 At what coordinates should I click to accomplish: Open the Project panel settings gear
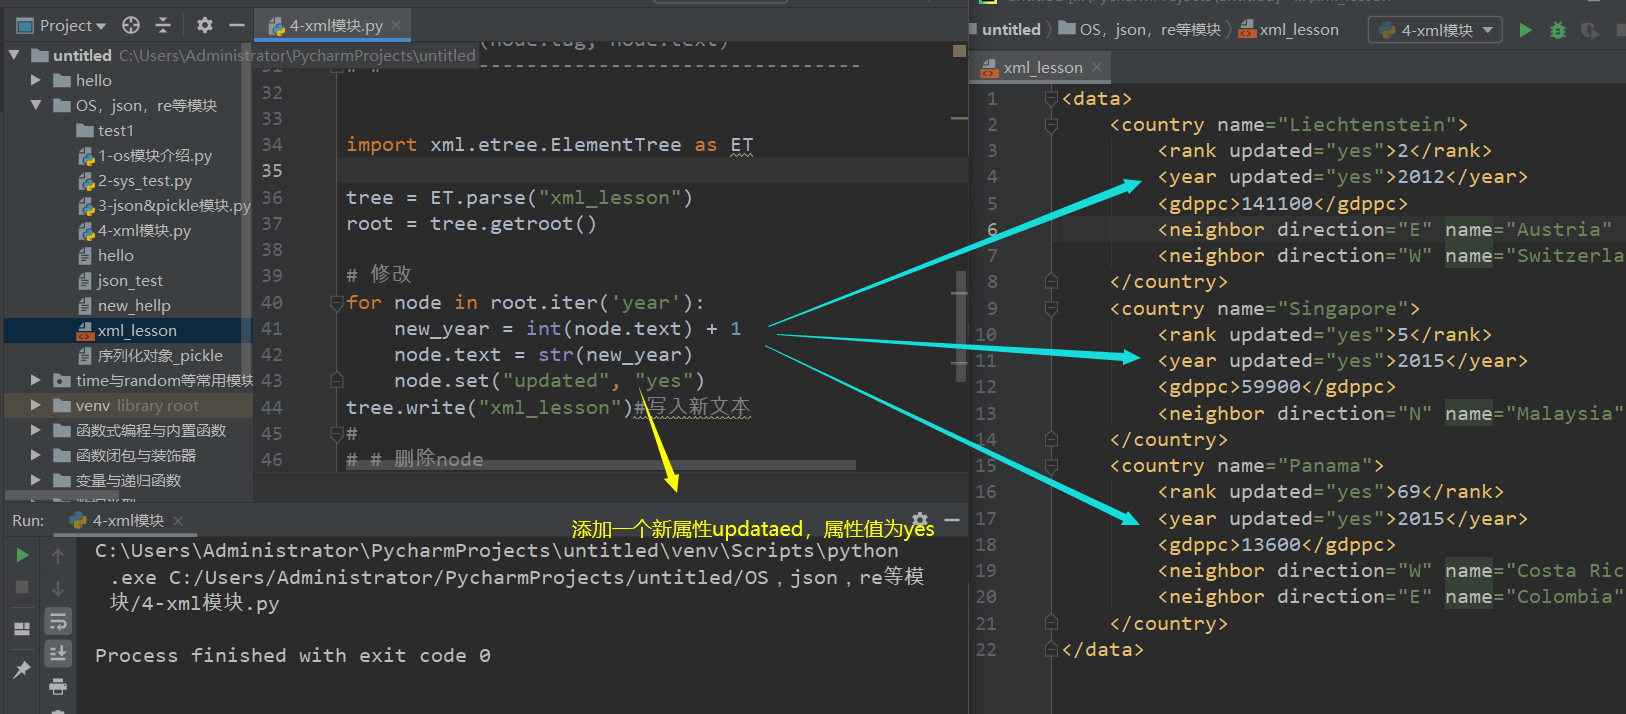pyautogui.click(x=205, y=25)
